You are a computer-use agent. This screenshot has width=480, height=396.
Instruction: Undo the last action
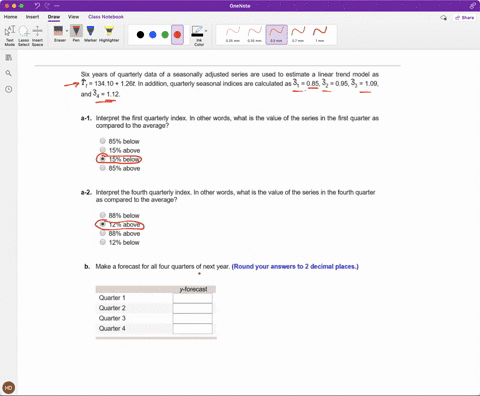[37, 6]
